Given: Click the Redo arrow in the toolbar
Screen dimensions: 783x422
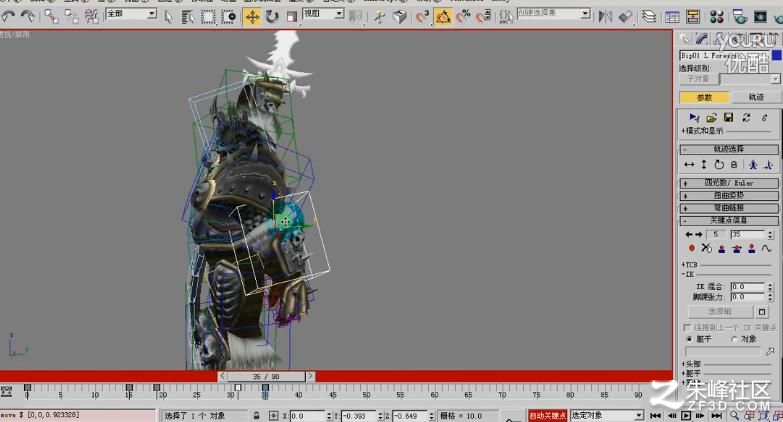Looking at the screenshot, I should click(28, 16).
